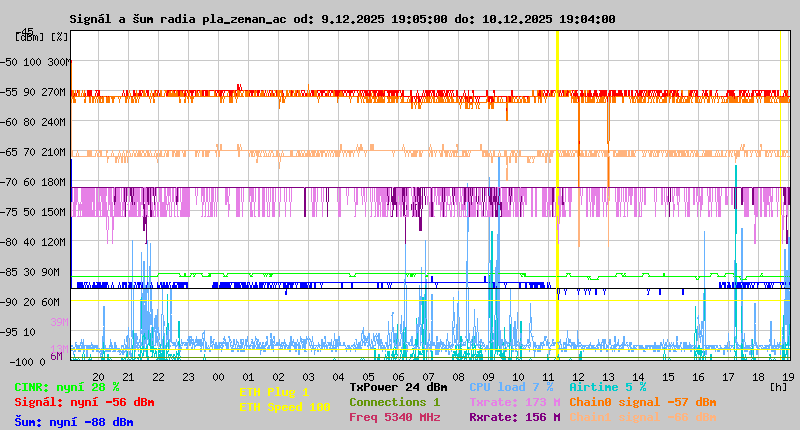
Task: Click hour '01' on the time axis
Action: pos(248,377)
